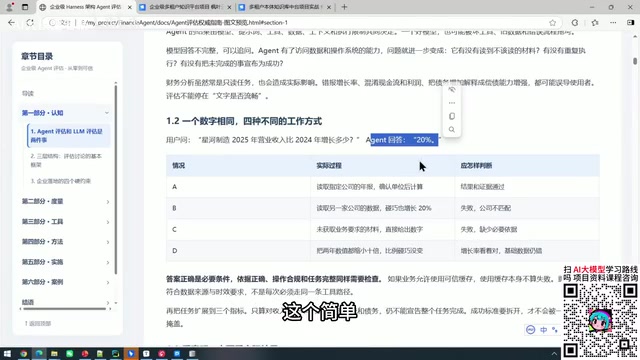
Task: Collapse the 第一部分·认知 sidebar section
Action: click(x=107, y=113)
